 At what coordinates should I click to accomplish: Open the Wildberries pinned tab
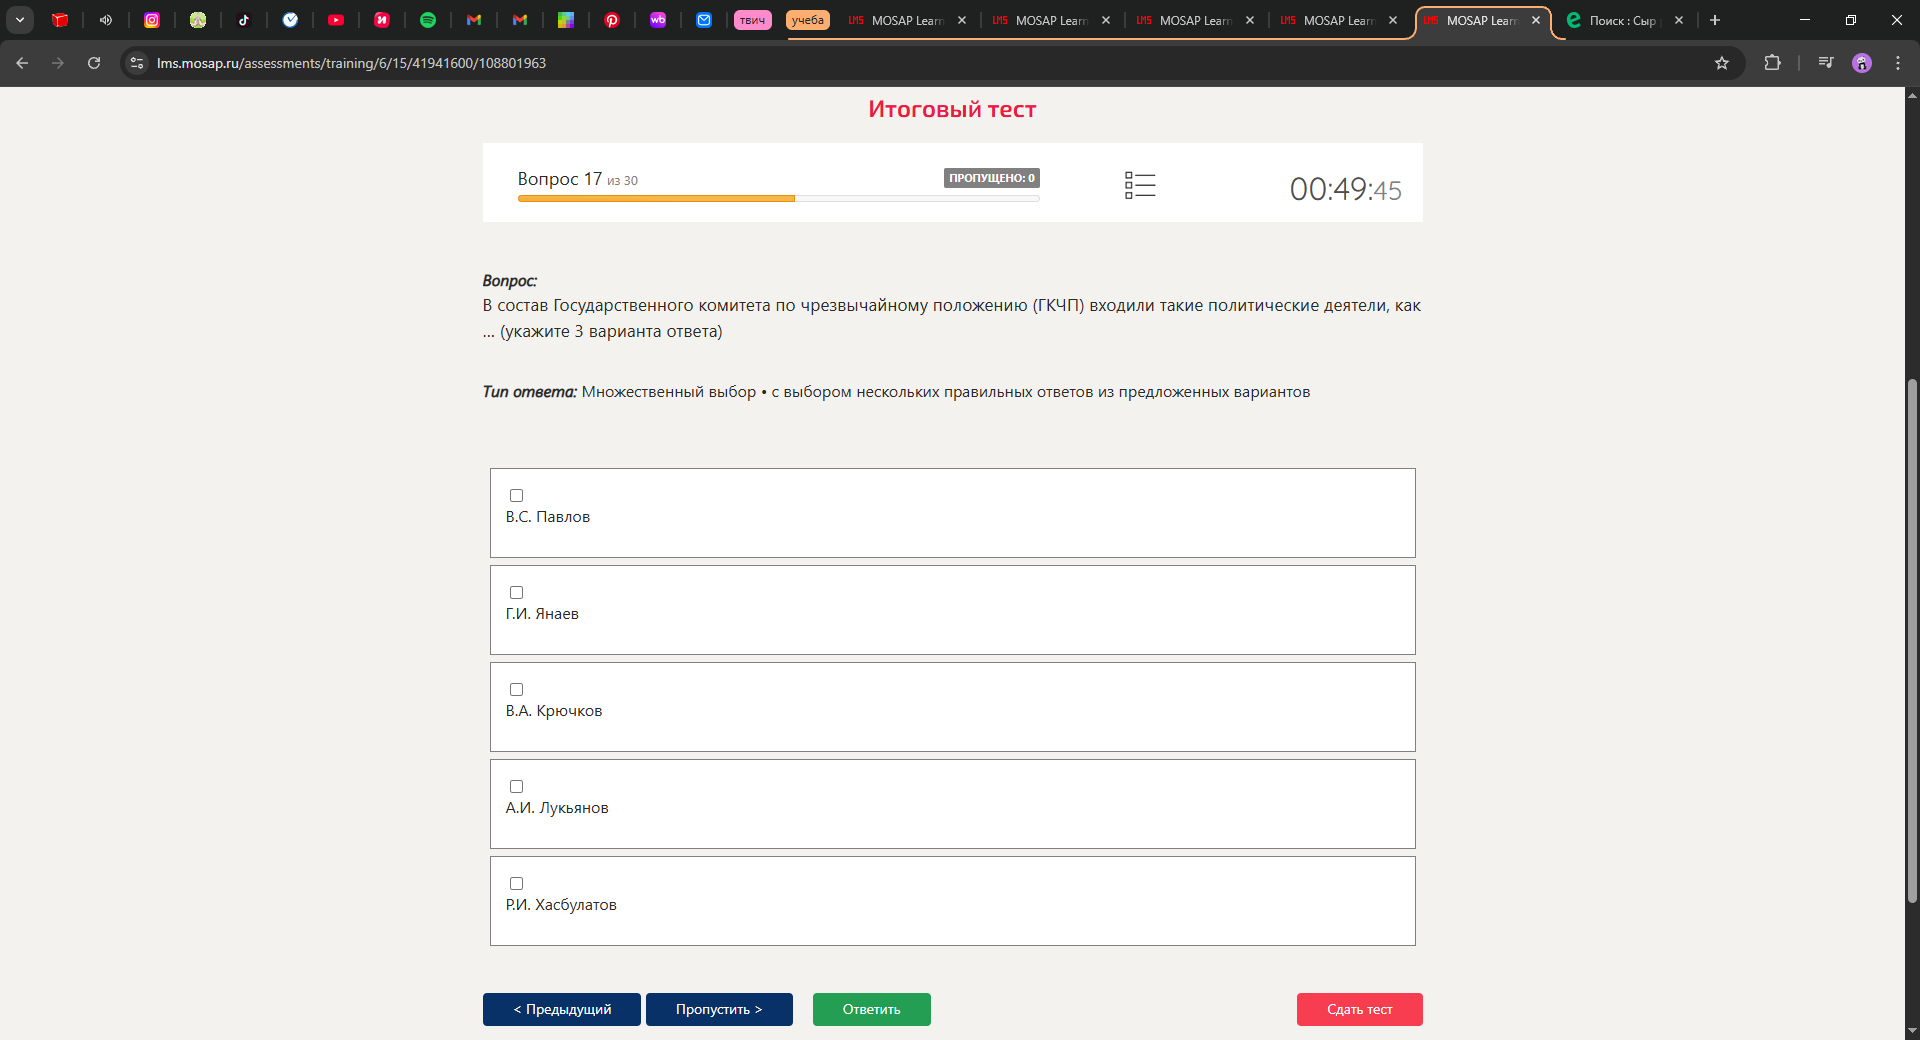pos(658,20)
